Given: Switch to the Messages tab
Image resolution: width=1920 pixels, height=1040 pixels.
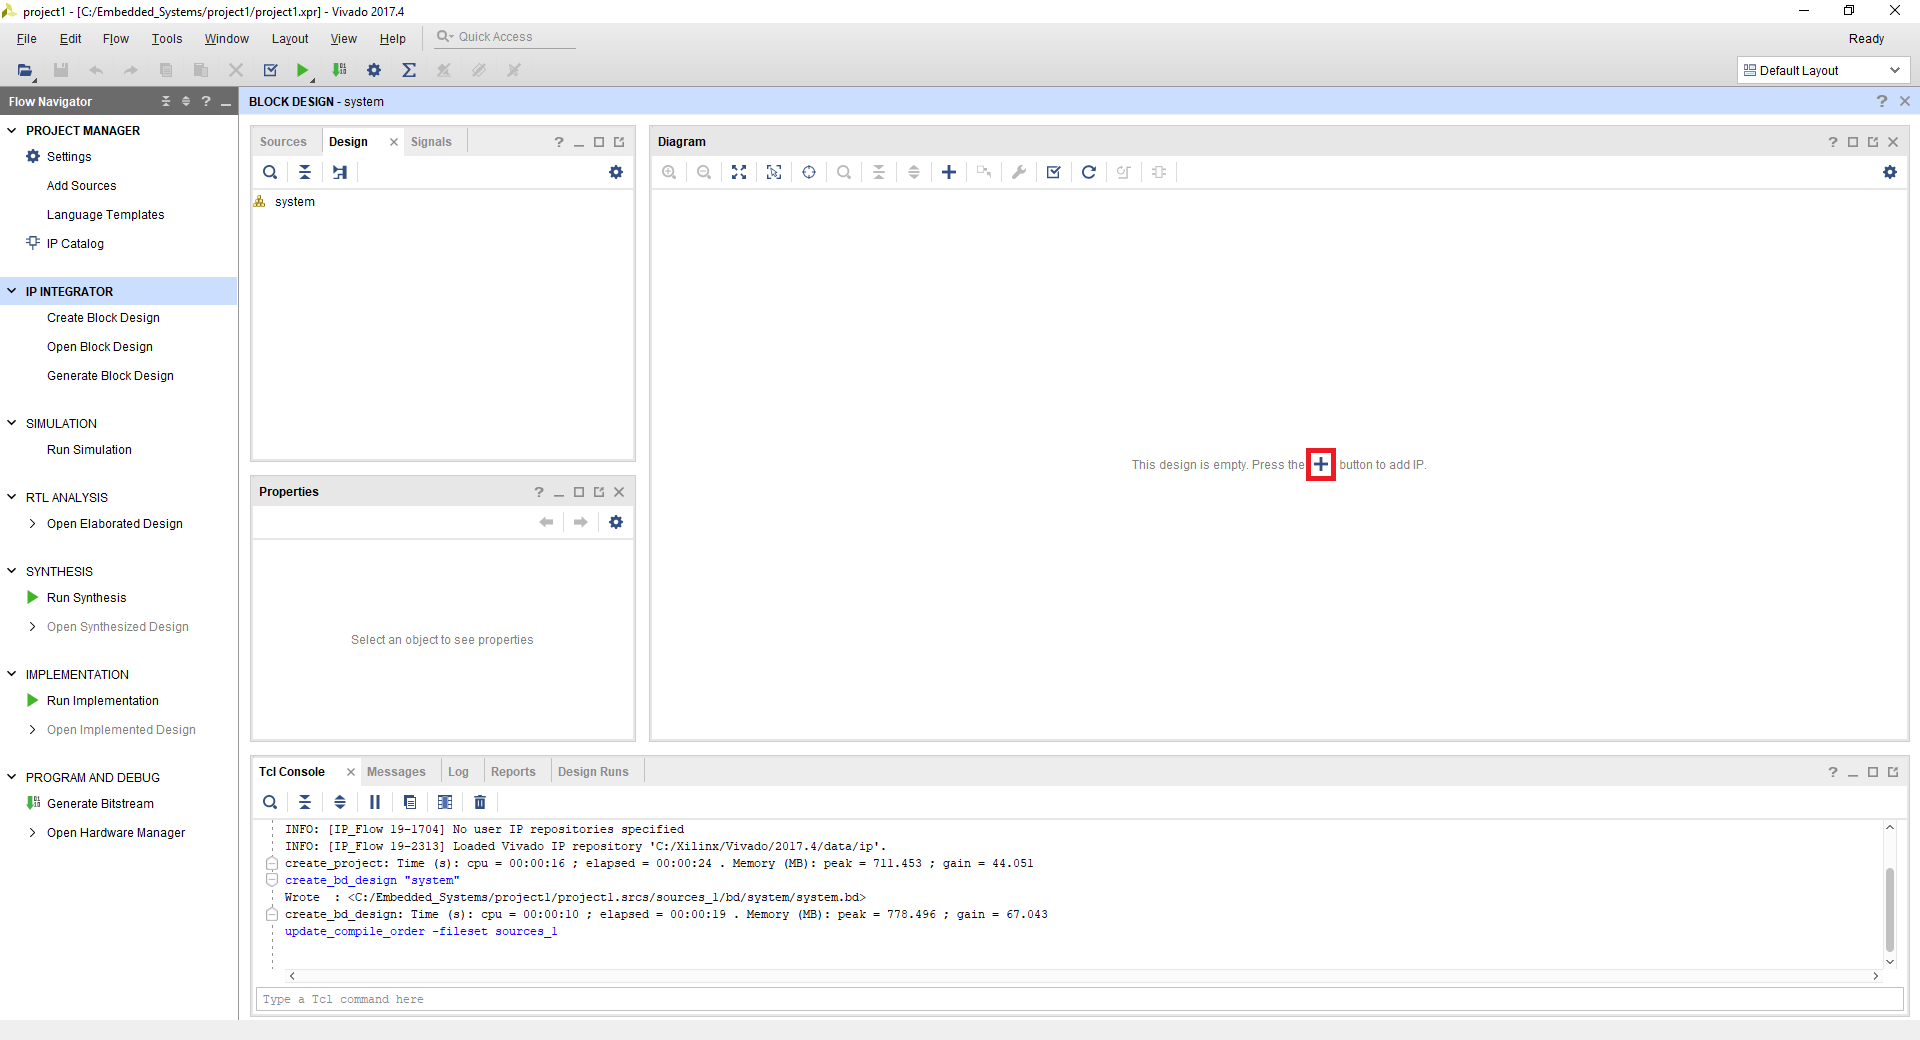Looking at the screenshot, I should point(396,772).
